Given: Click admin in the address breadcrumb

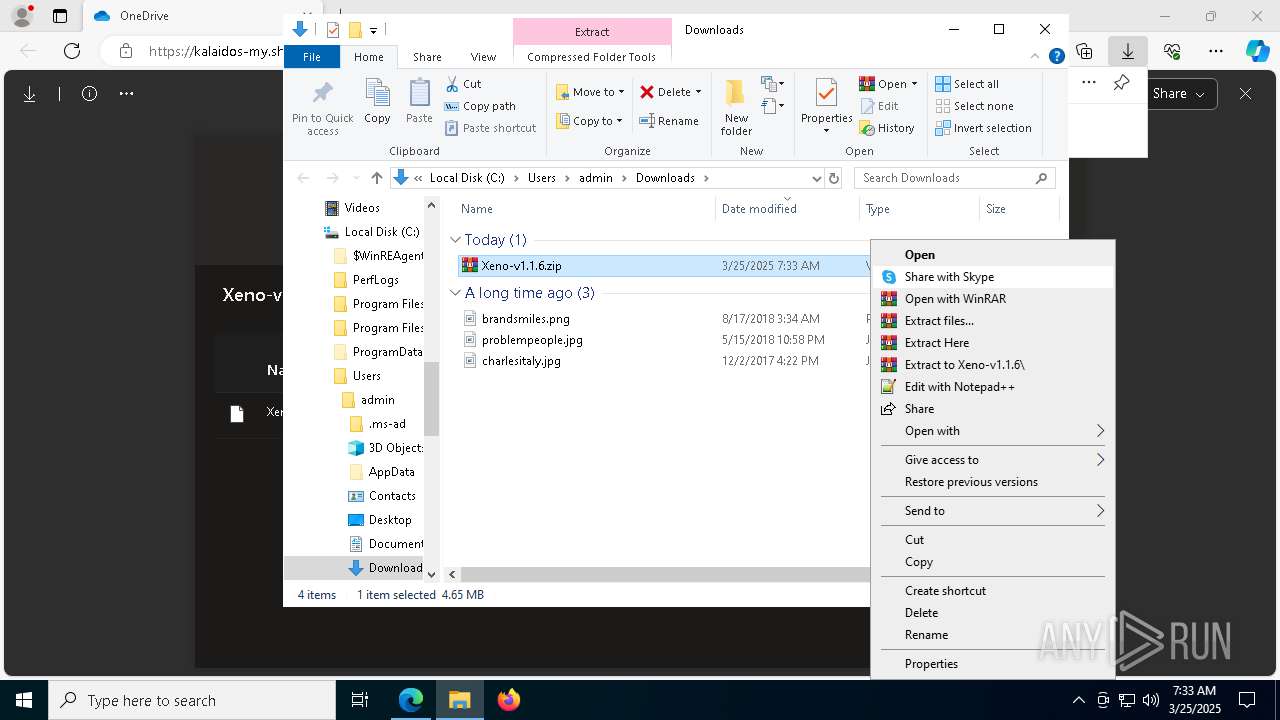Looking at the screenshot, I should pos(596,178).
